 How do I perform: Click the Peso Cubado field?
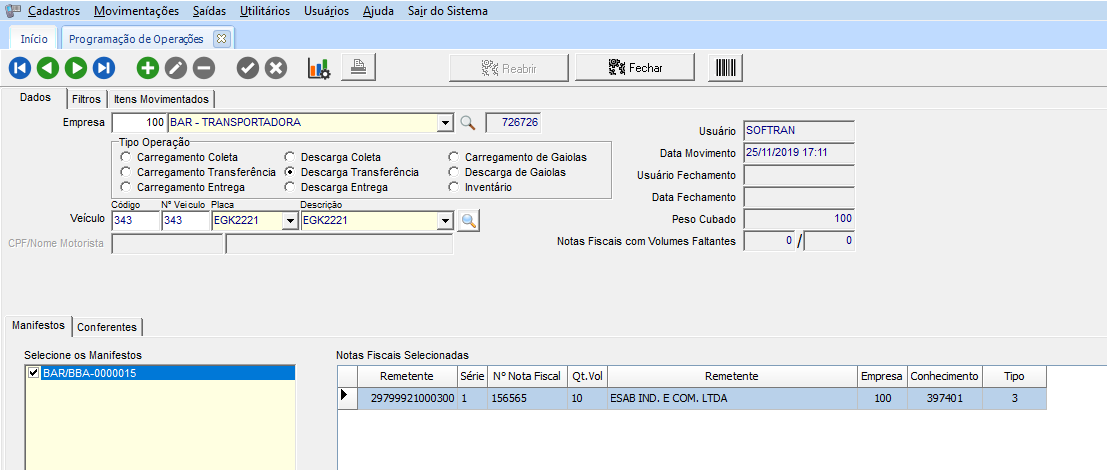coord(799,218)
